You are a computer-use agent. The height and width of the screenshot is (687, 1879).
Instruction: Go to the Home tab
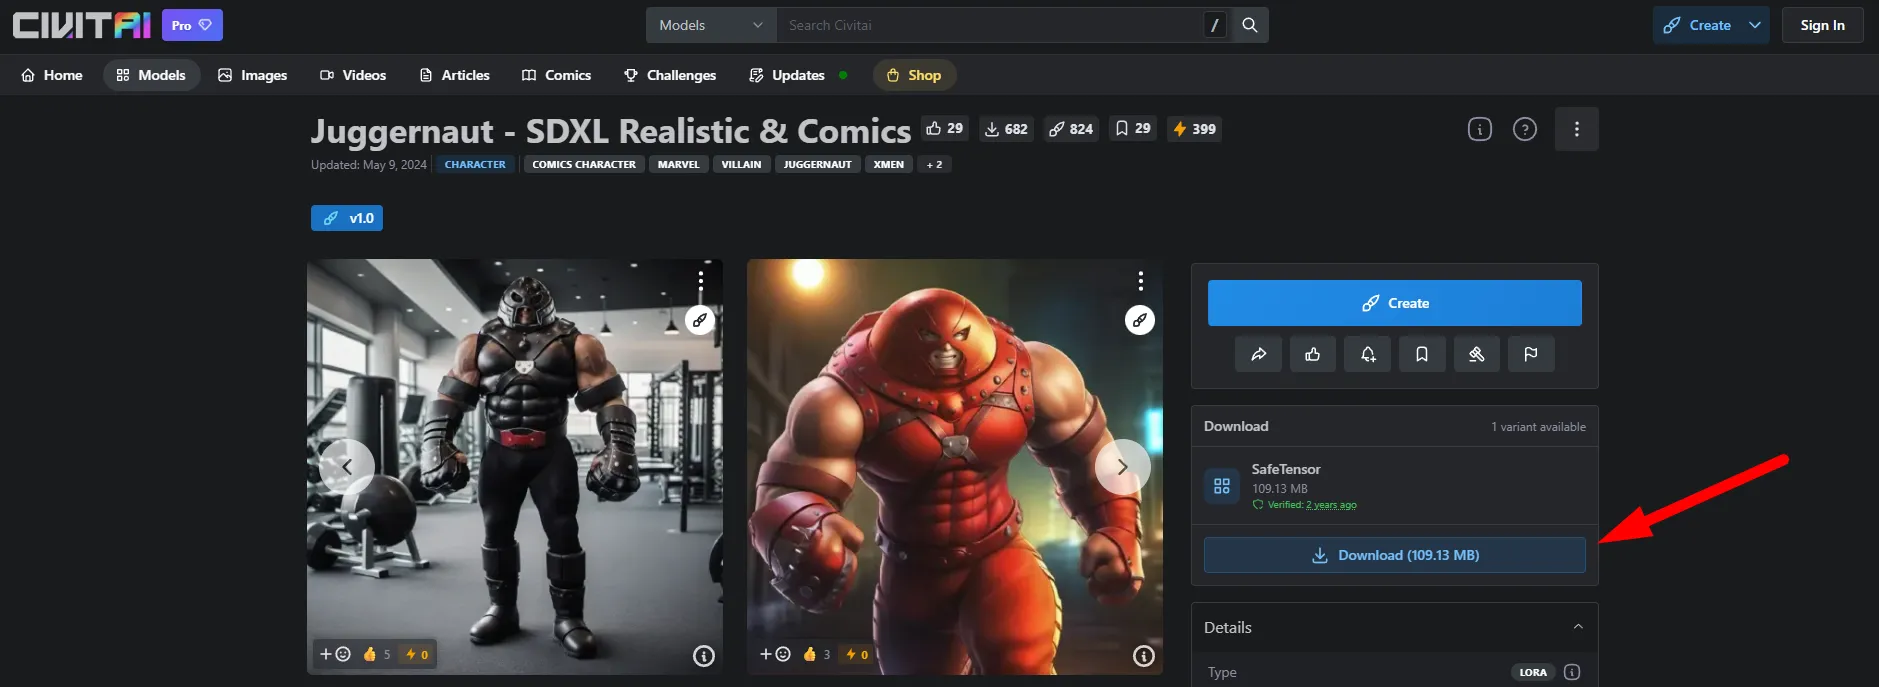pos(52,75)
